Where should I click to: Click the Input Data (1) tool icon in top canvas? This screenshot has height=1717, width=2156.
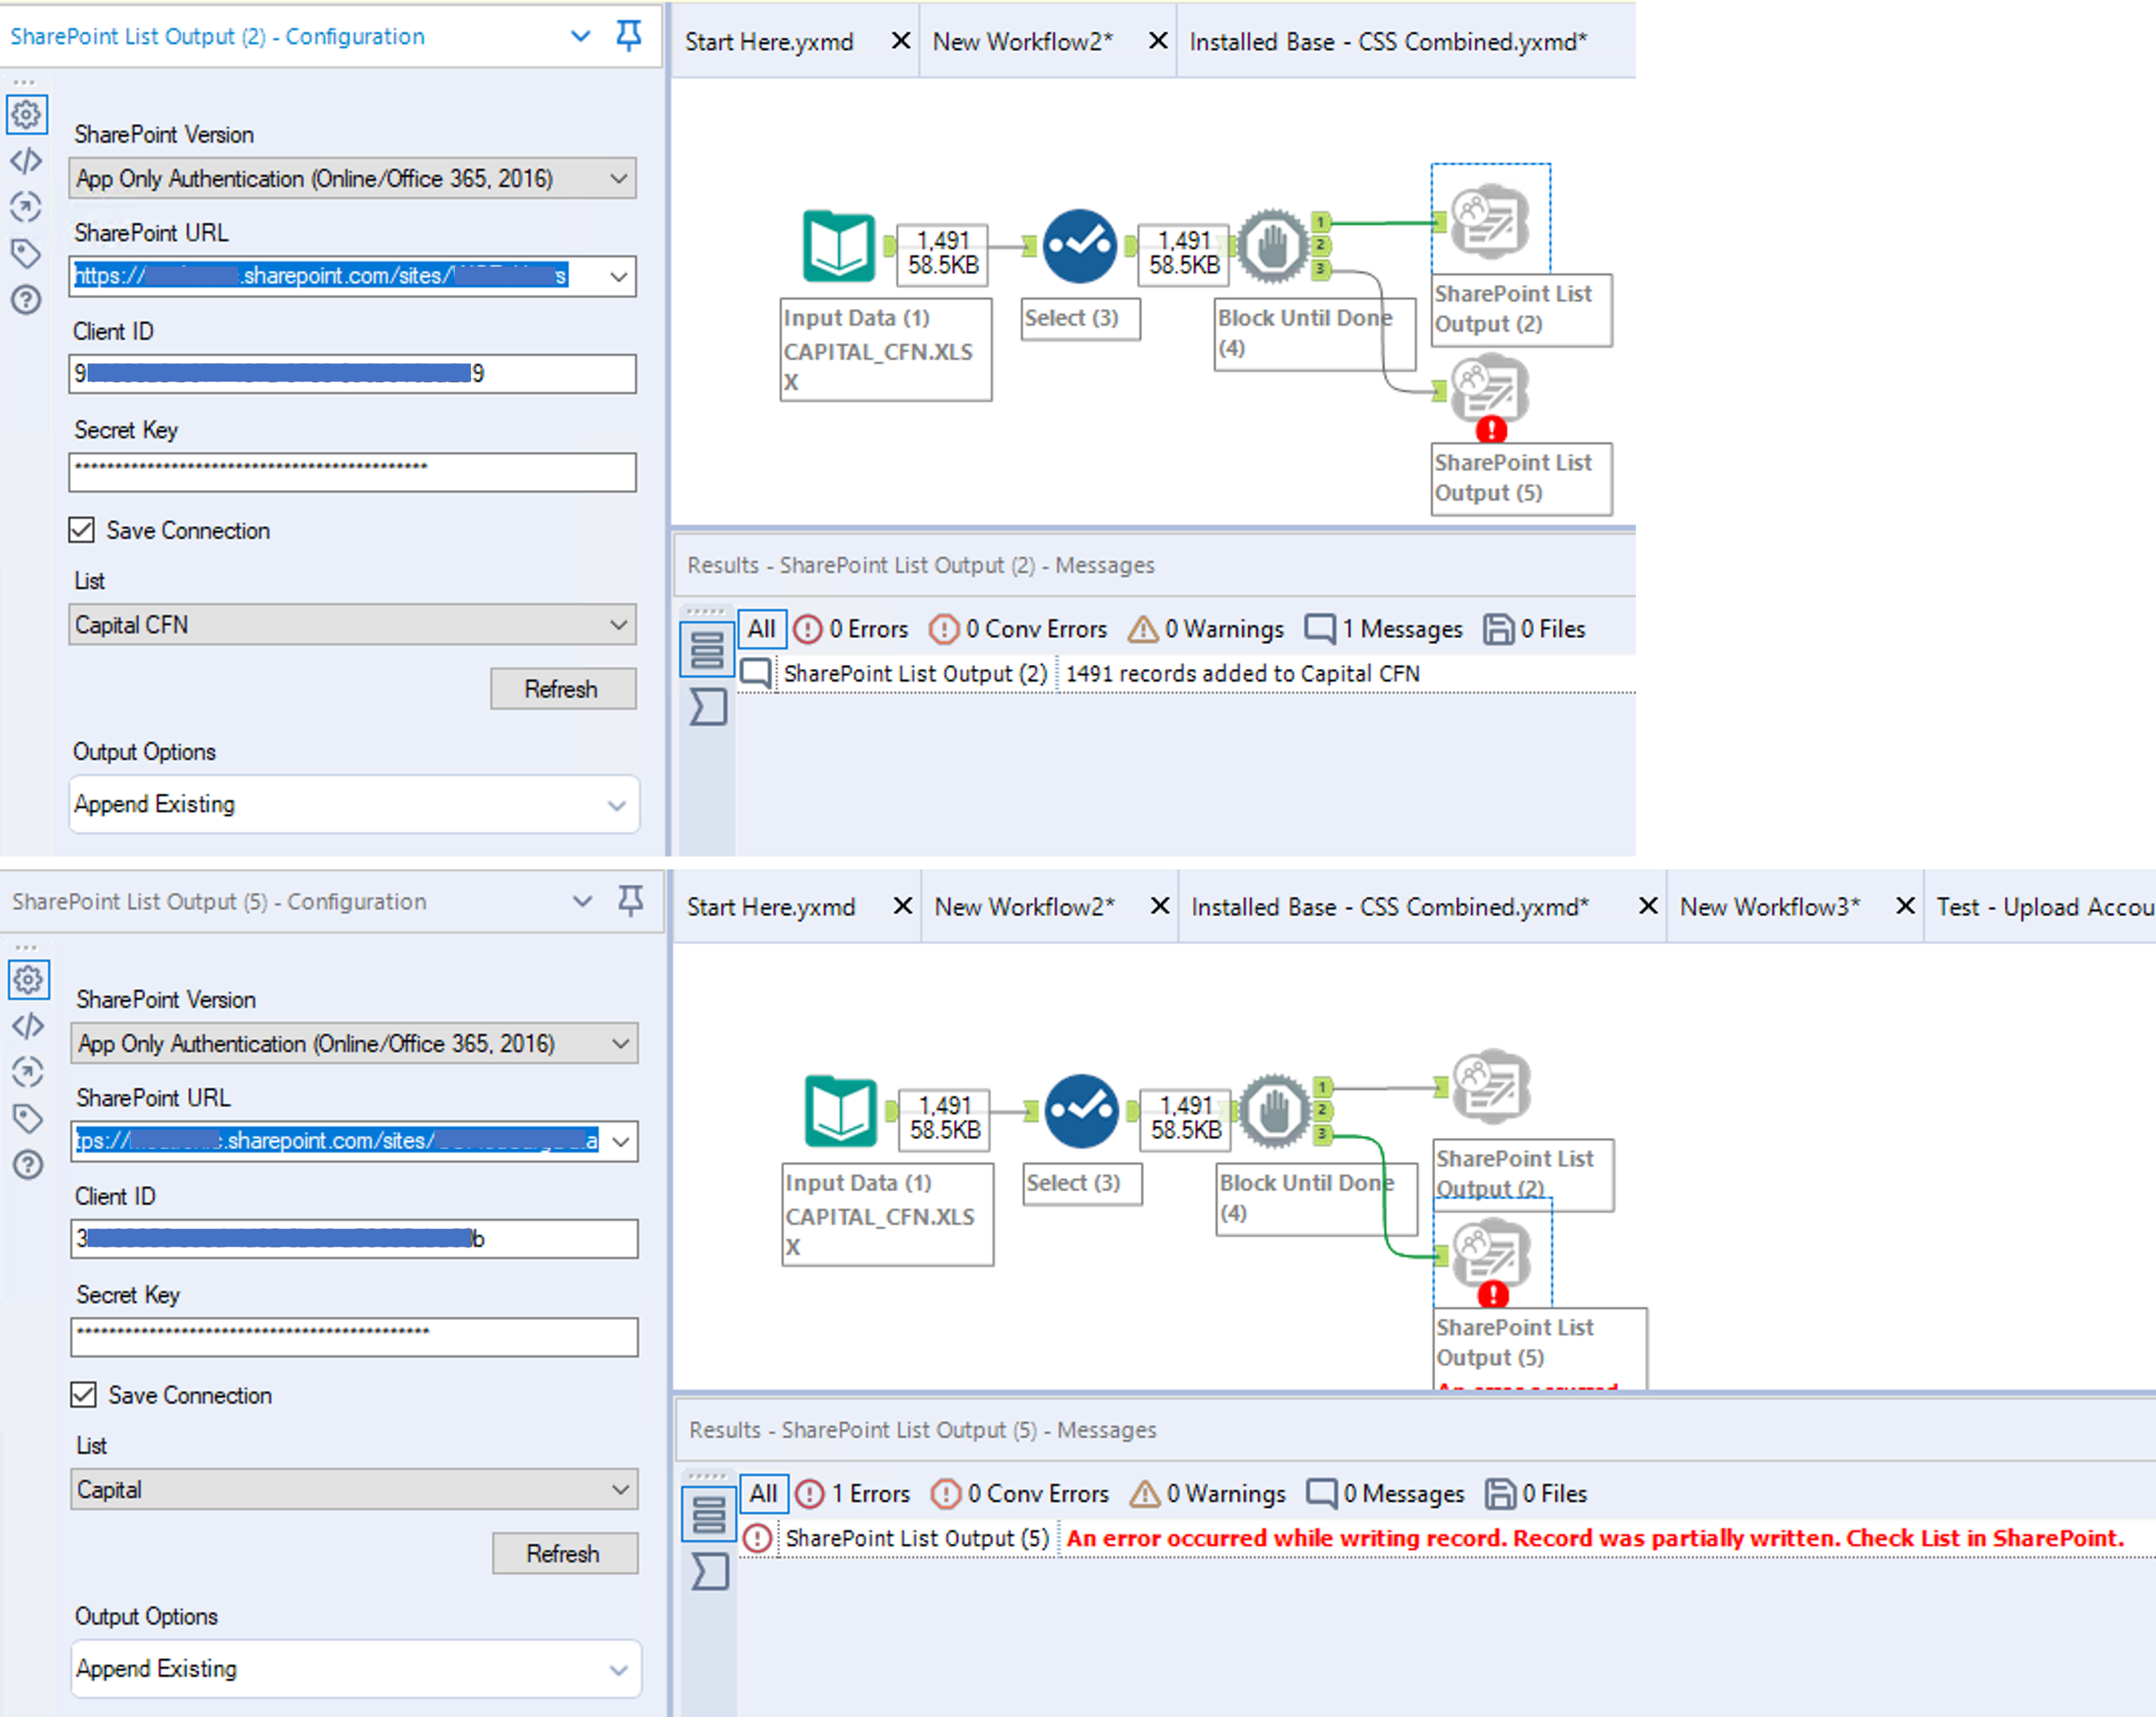[838, 246]
